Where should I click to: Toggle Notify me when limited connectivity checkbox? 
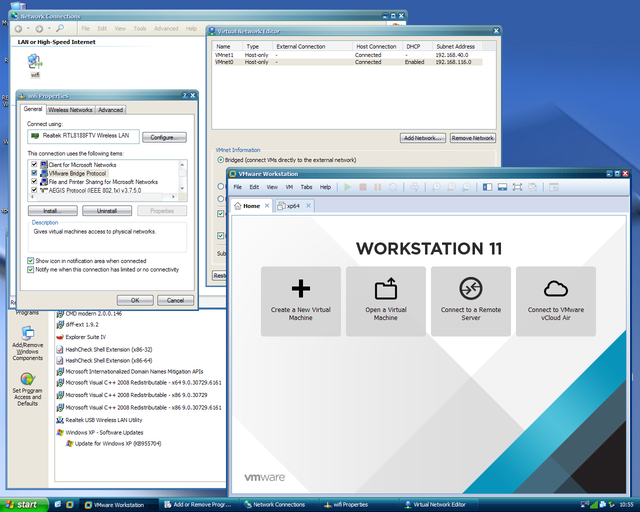tap(31, 269)
